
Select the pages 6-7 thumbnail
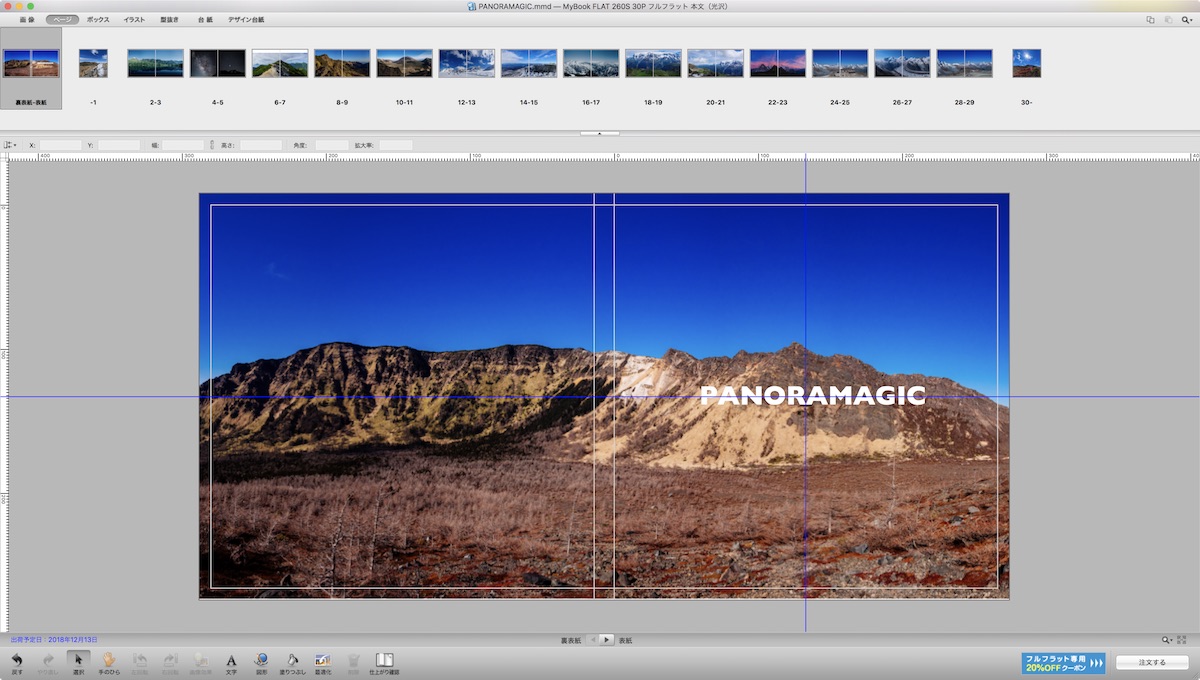tap(280, 64)
